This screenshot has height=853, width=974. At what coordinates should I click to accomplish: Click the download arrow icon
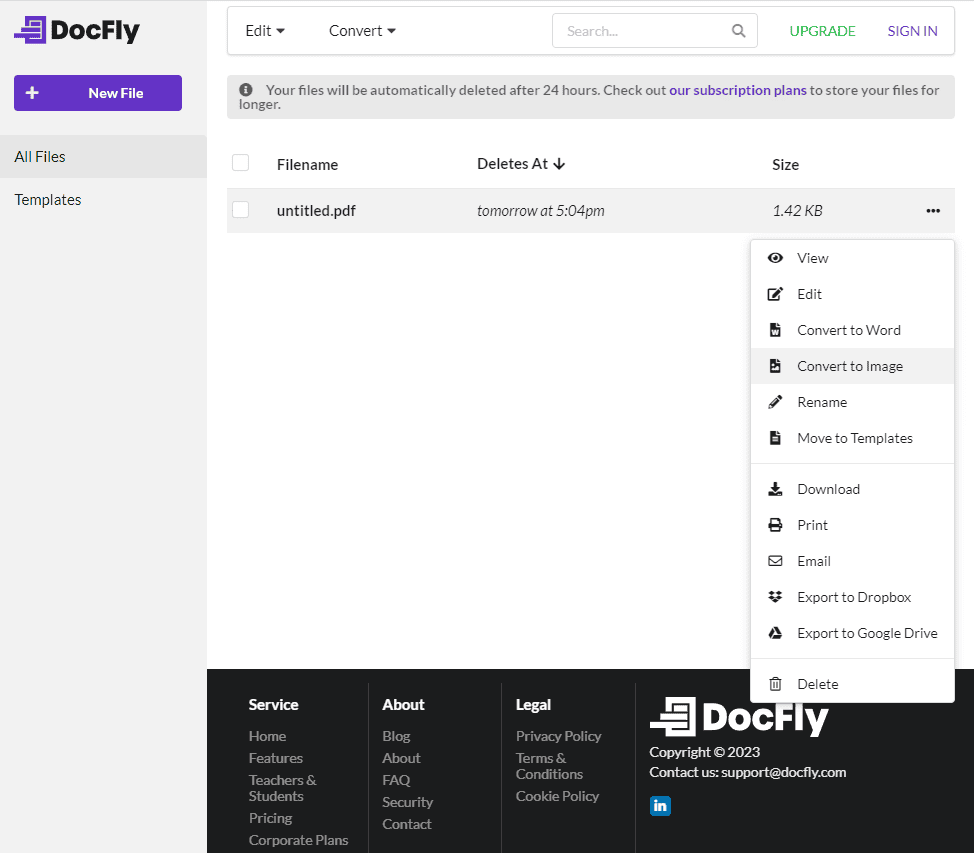(775, 489)
